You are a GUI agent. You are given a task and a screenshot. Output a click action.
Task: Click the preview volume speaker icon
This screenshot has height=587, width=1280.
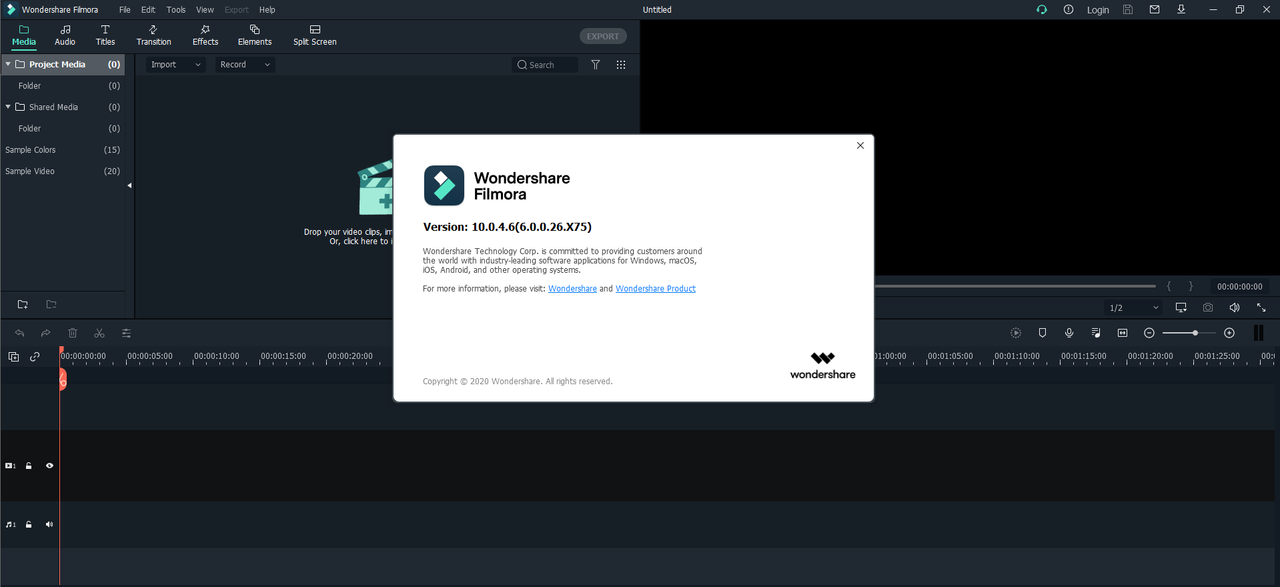(1234, 307)
